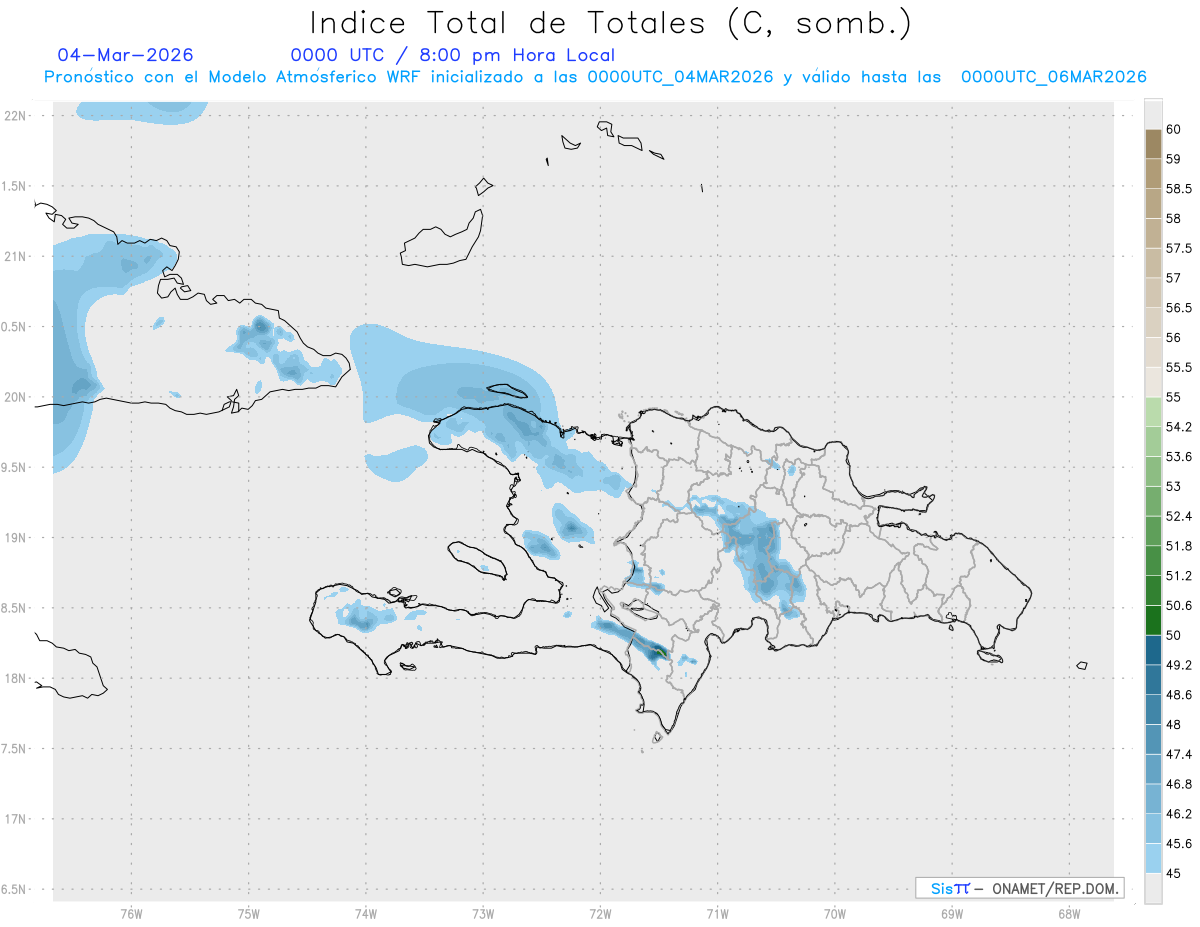This screenshot has height=927, width=1200.
Task: Click the "76W" longitude label
Action: point(131,912)
